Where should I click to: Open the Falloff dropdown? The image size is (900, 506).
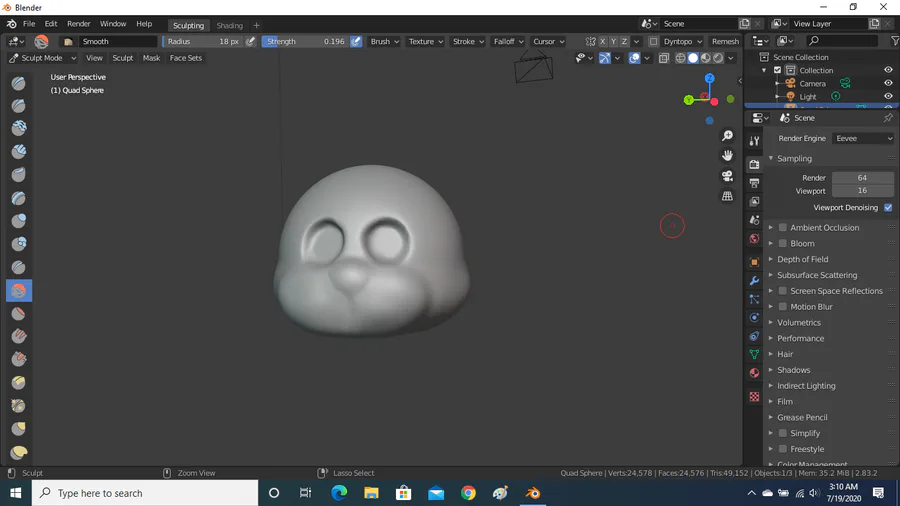tap(509, 41)
